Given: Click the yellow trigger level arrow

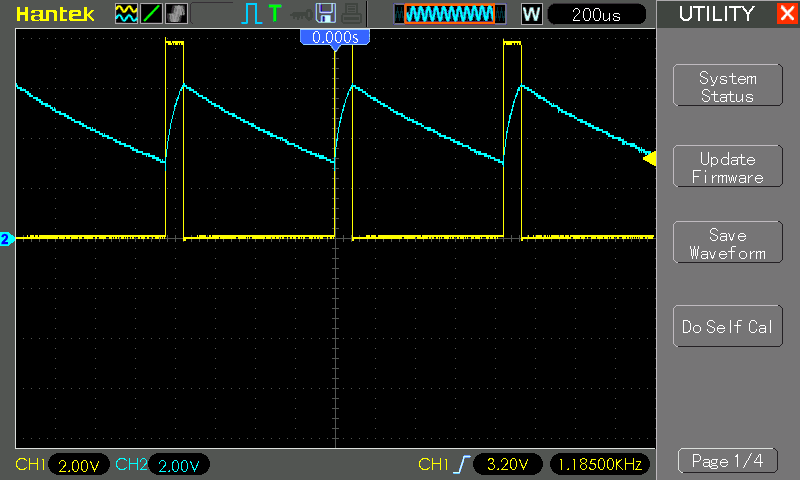Looking at the screenshot, I should tap(649, 159).
